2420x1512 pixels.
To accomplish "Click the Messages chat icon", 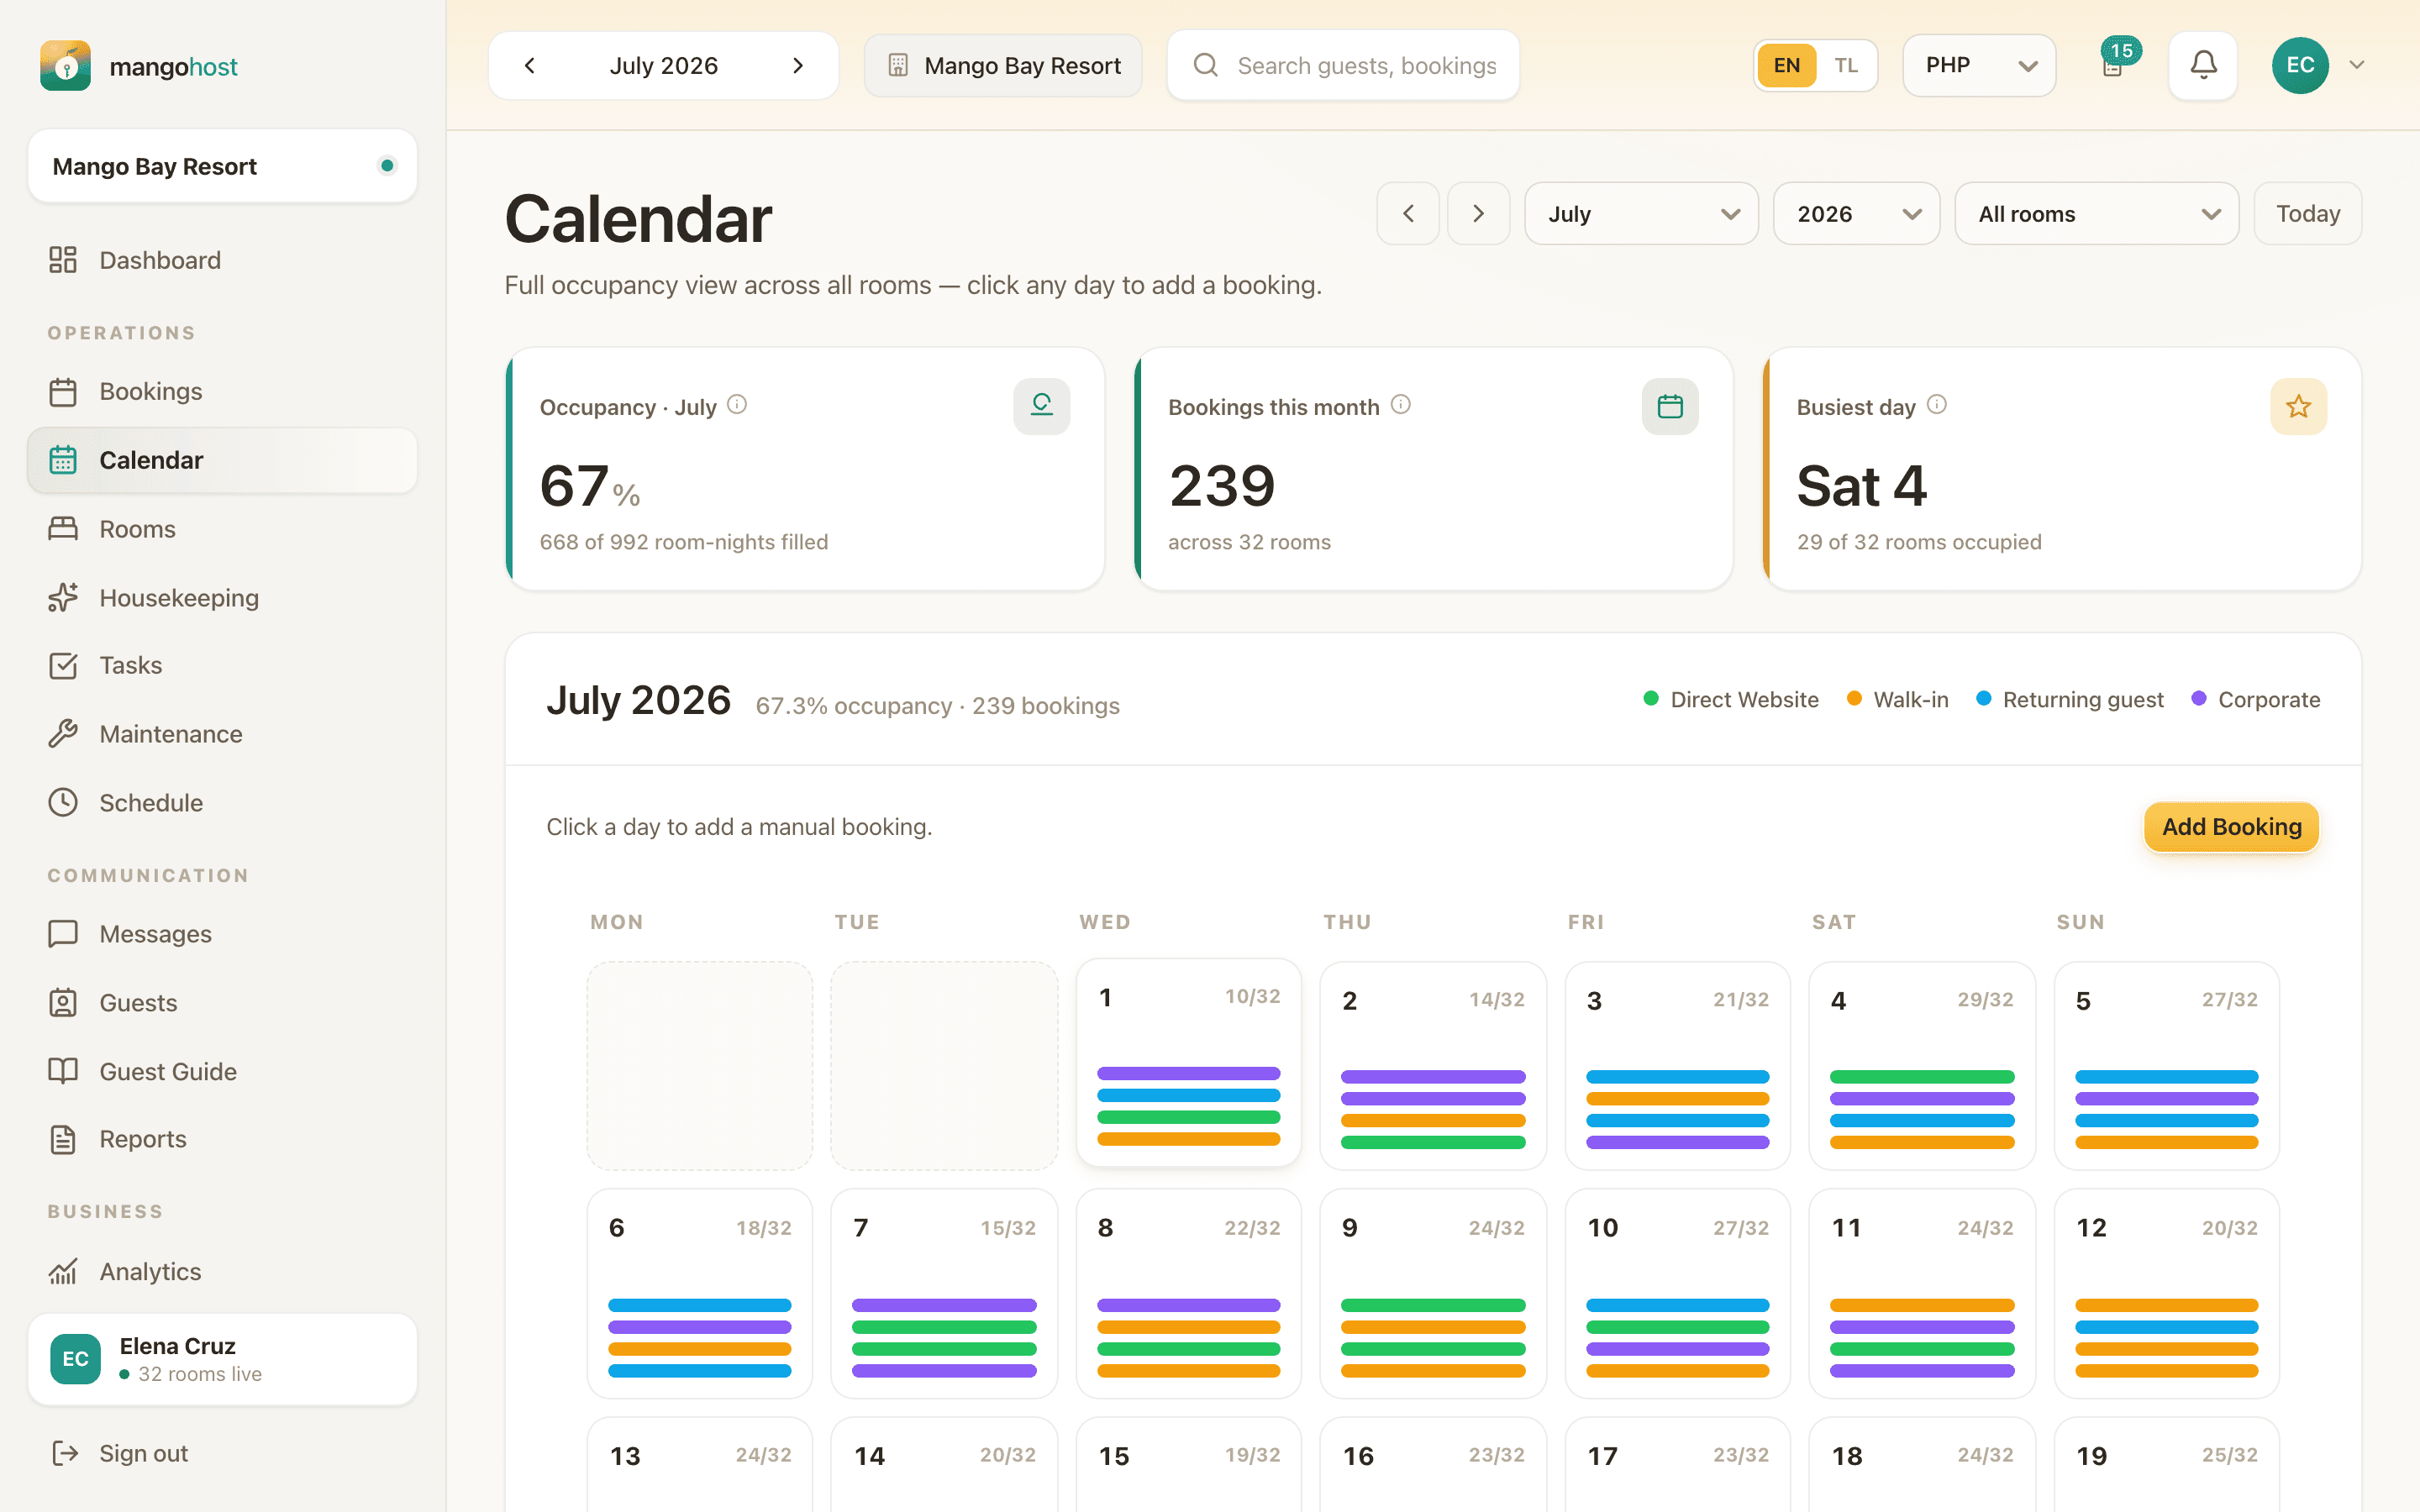I will point(63,934).
